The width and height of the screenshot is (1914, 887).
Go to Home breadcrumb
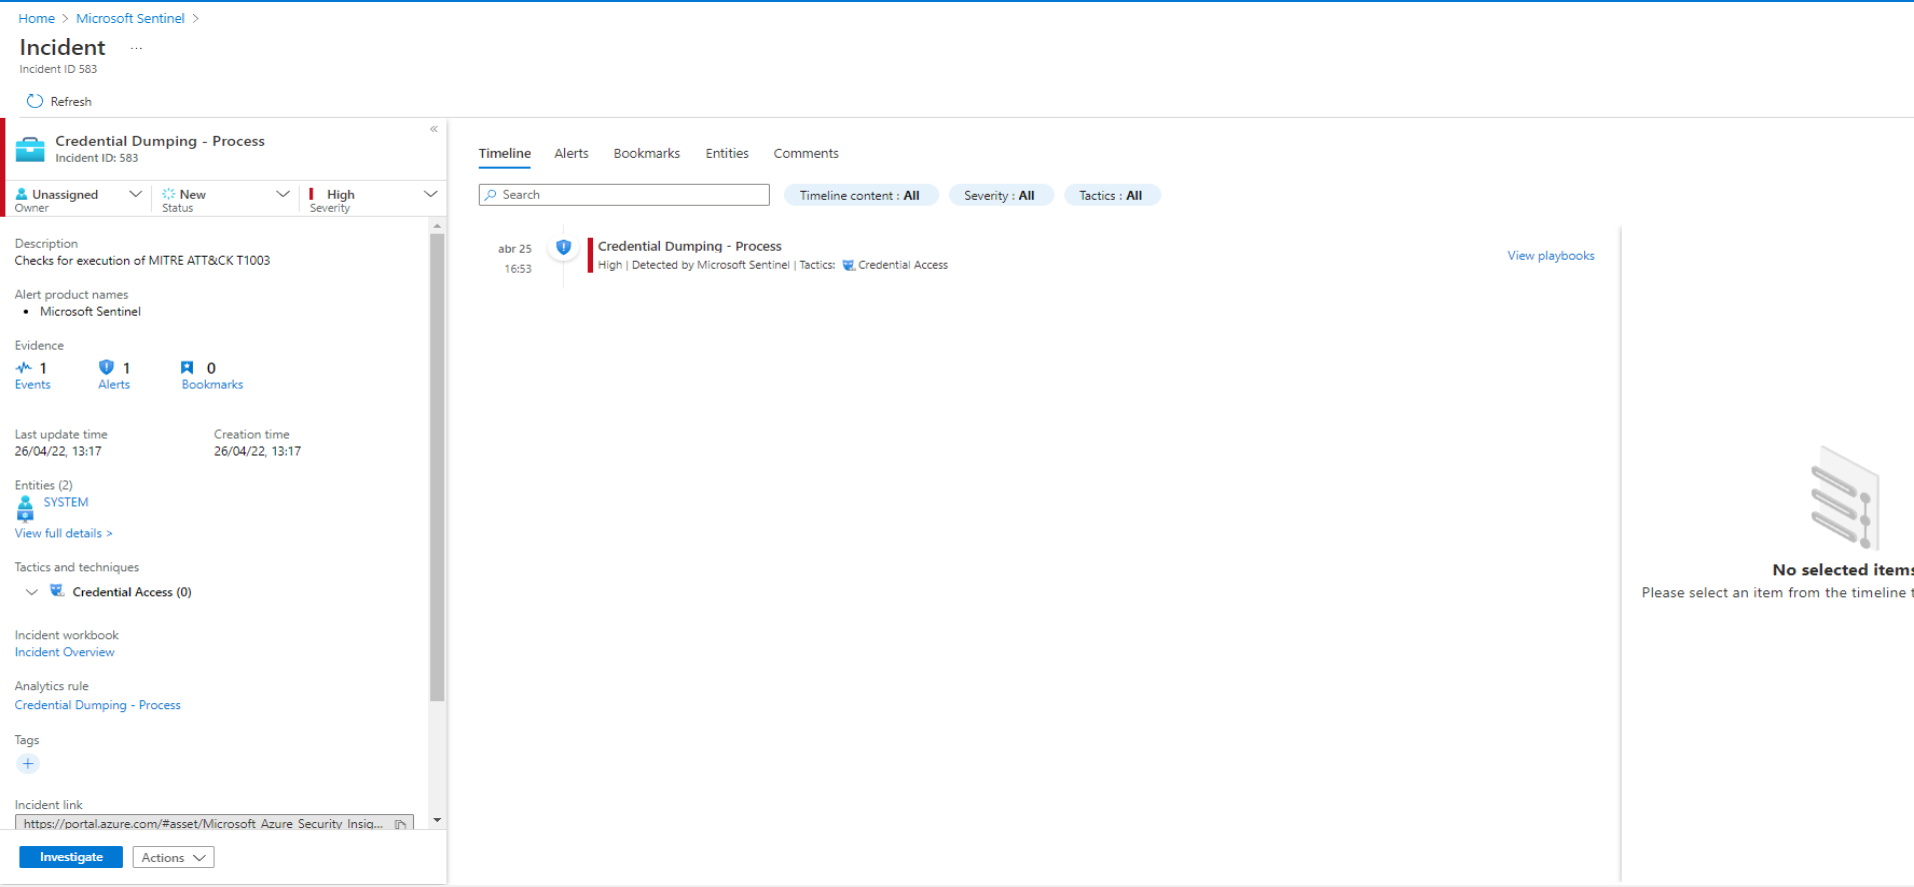pyautogui.click(x=37, y=18)
